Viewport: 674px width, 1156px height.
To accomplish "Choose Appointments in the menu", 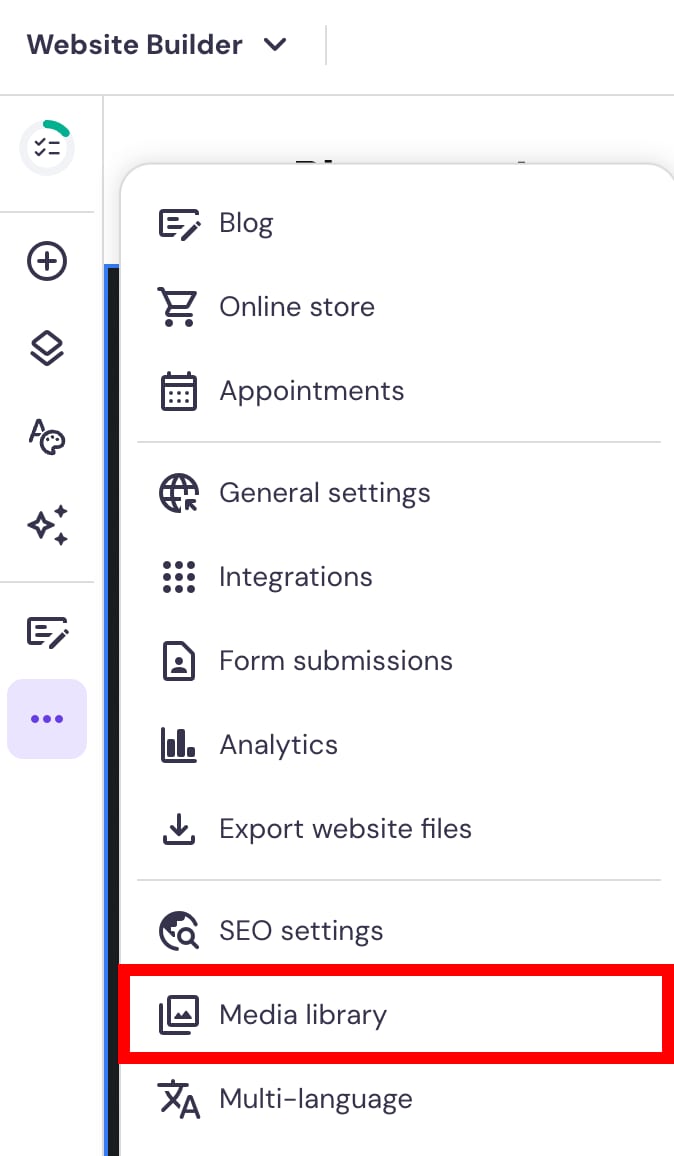I will [312, 391].
